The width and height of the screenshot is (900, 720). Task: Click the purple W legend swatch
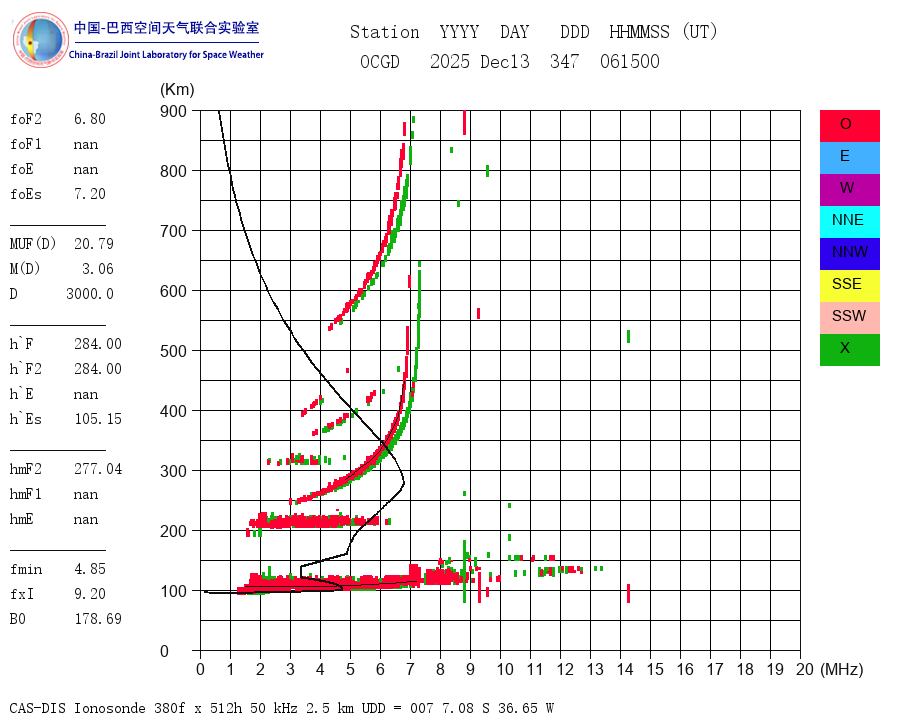[849, 190]
